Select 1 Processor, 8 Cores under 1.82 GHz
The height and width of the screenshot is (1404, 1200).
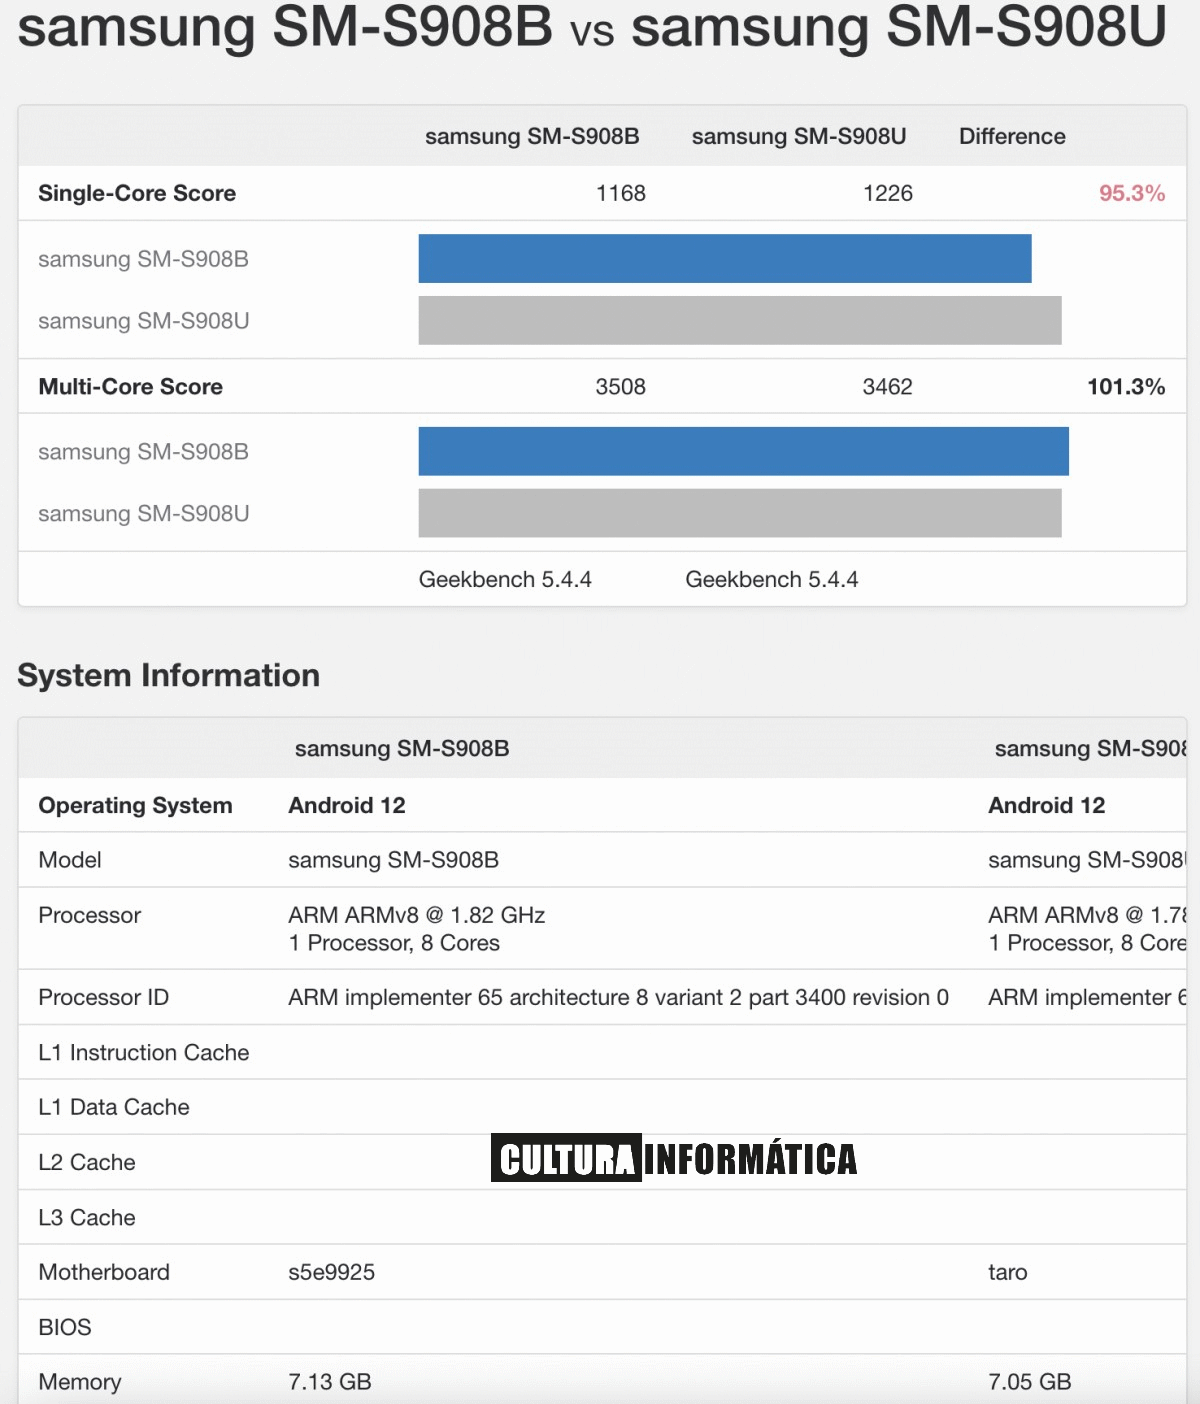point(394,943)
